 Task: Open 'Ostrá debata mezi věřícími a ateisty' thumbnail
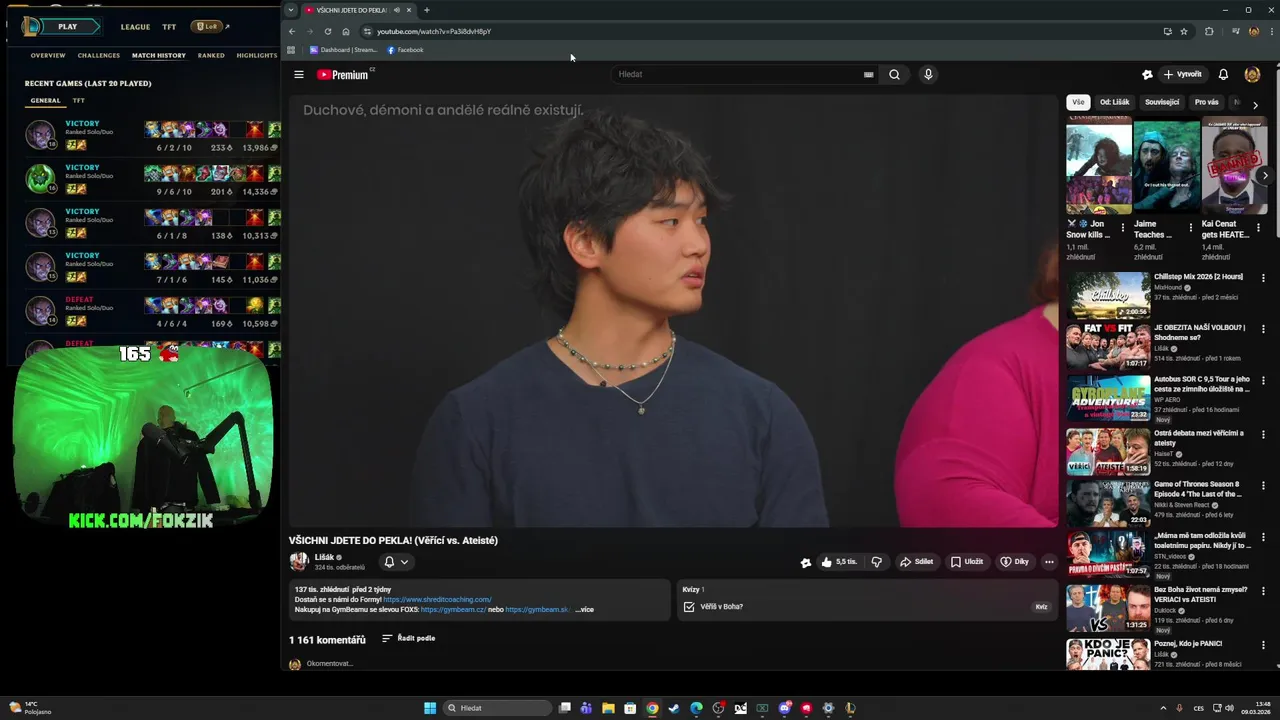pyautogui.click(x=1108, y=452)
